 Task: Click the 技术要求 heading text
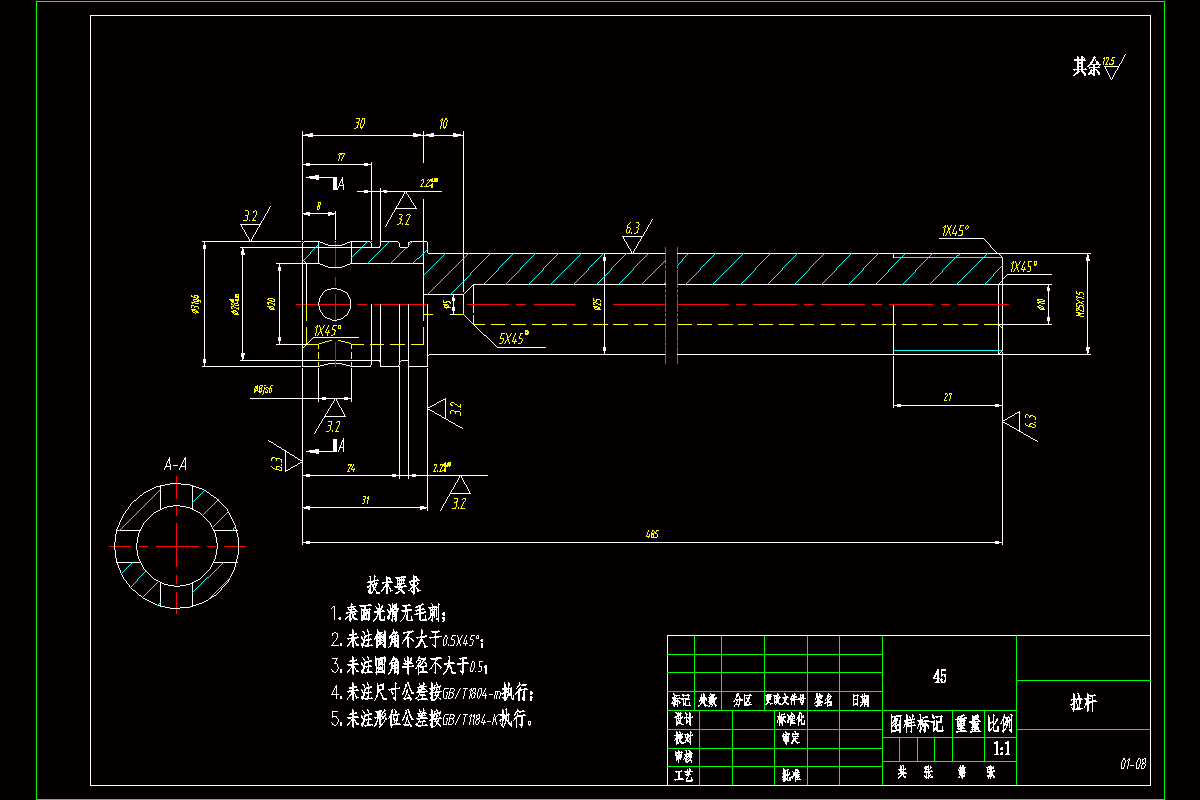coord(393,584)
